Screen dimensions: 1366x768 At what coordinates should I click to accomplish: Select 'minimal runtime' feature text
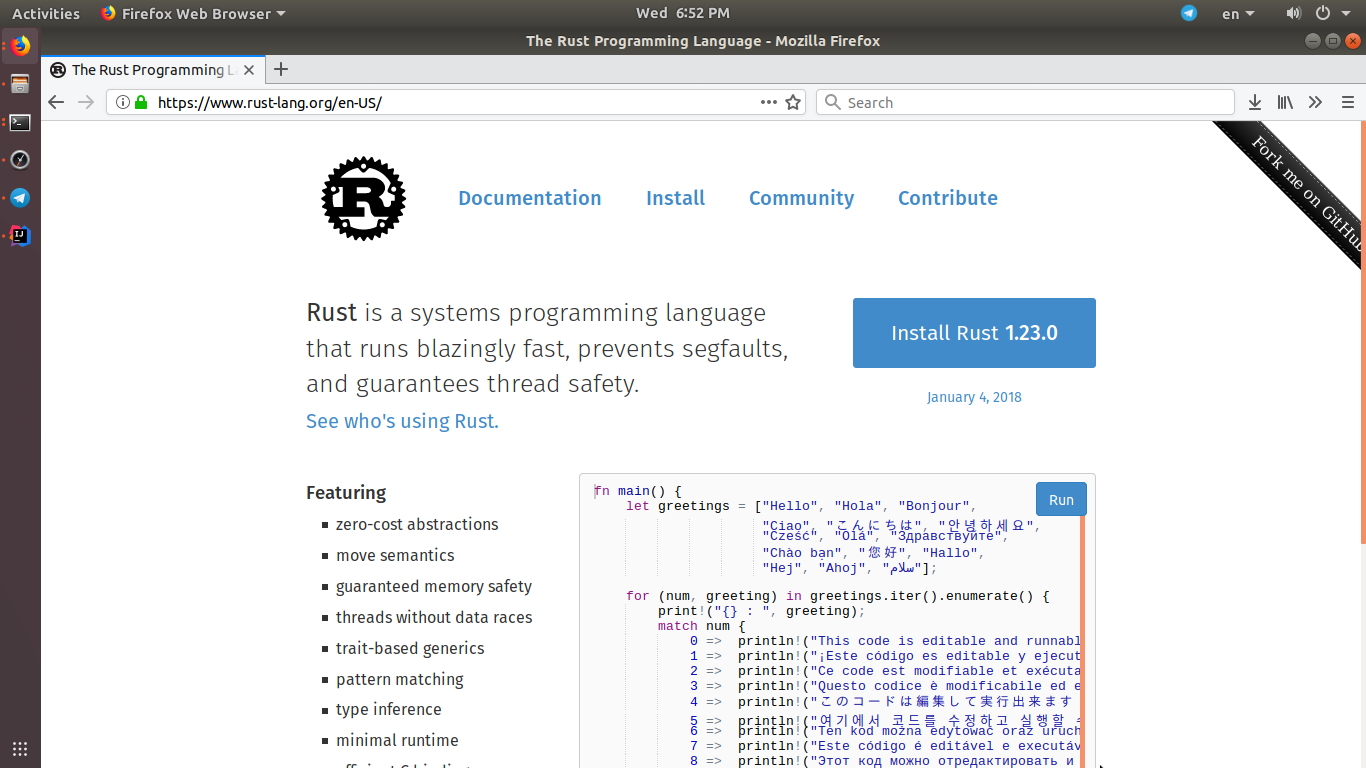(x=397, y=740)
